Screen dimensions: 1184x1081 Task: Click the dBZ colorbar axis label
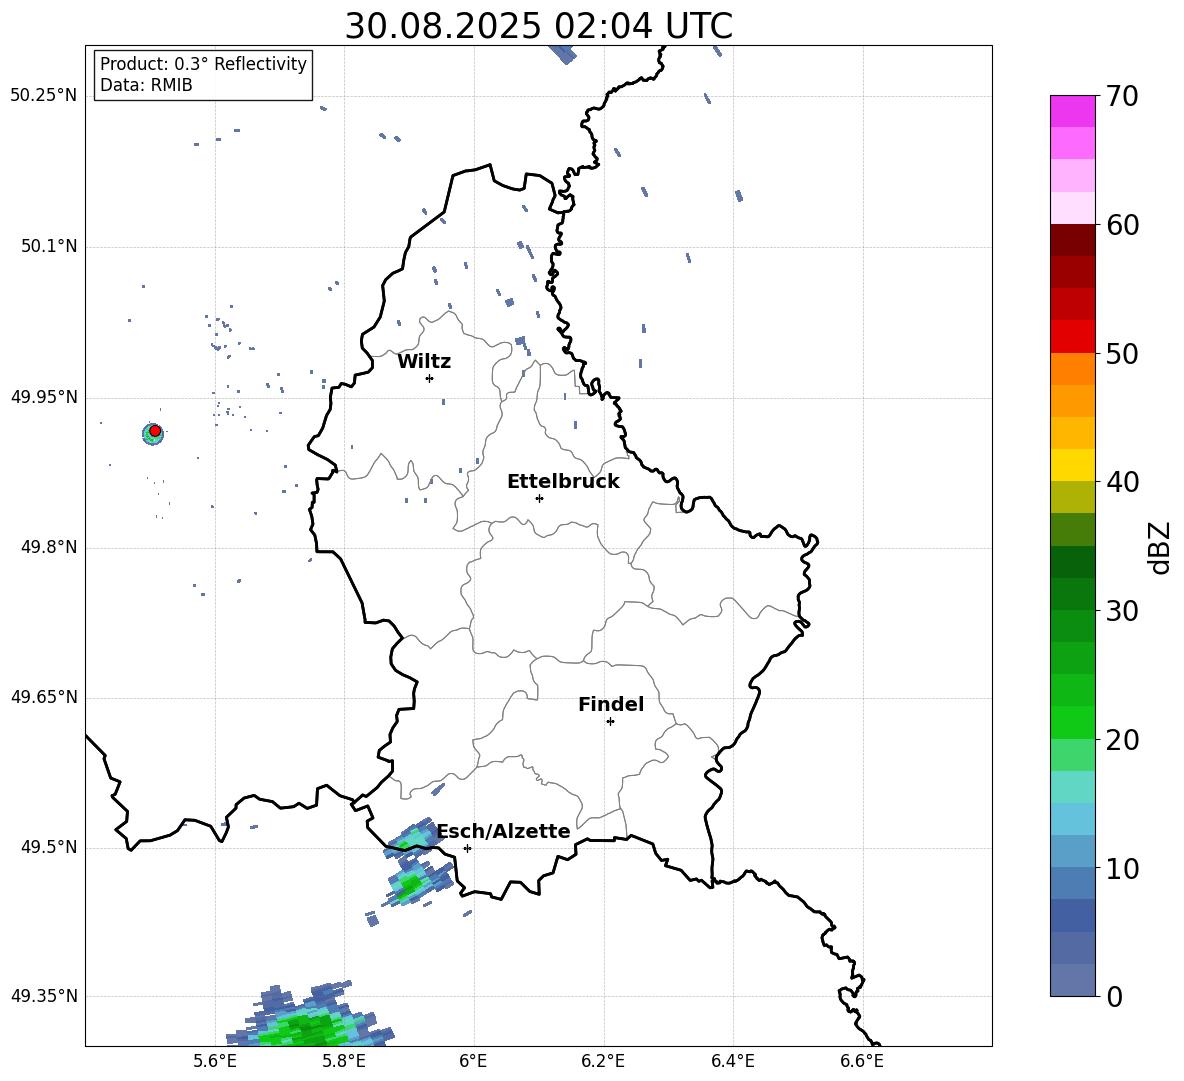point(1161,547)
